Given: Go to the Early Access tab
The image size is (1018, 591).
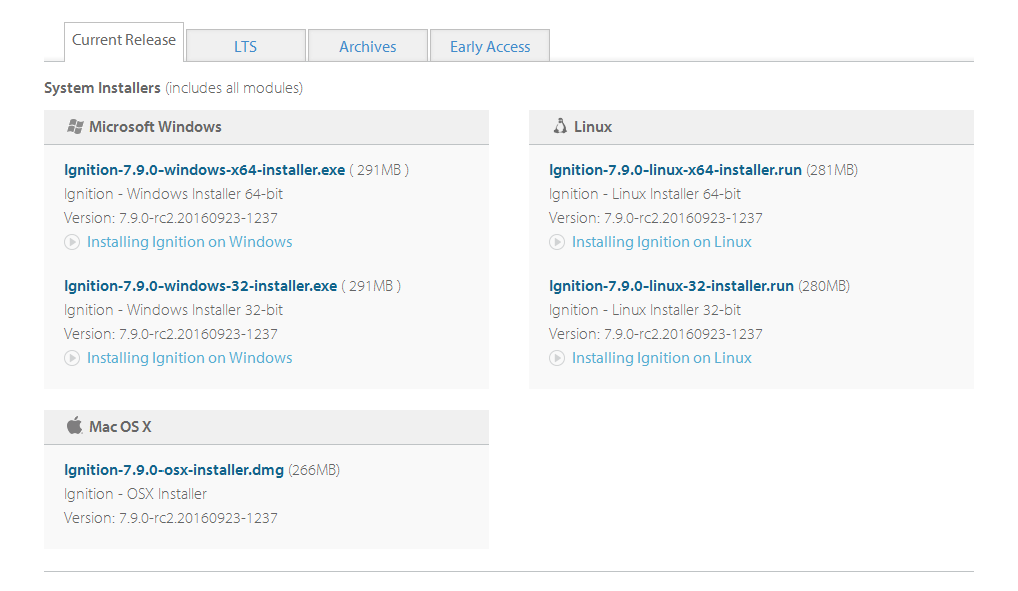Looking at the screenshot, I should pos(490,47).
